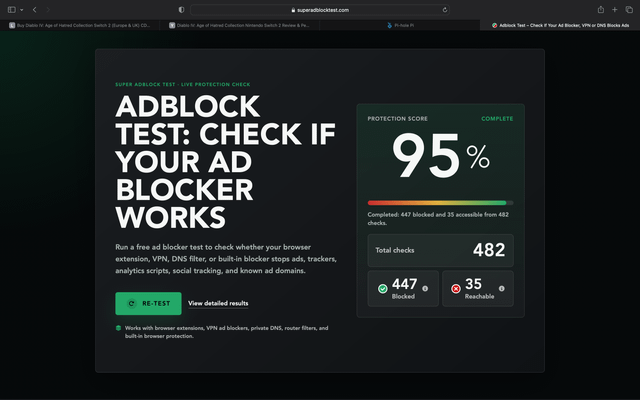Screen dimensions: 640x400
Task: Show the Safari sidebar
Action: (12, 10)
